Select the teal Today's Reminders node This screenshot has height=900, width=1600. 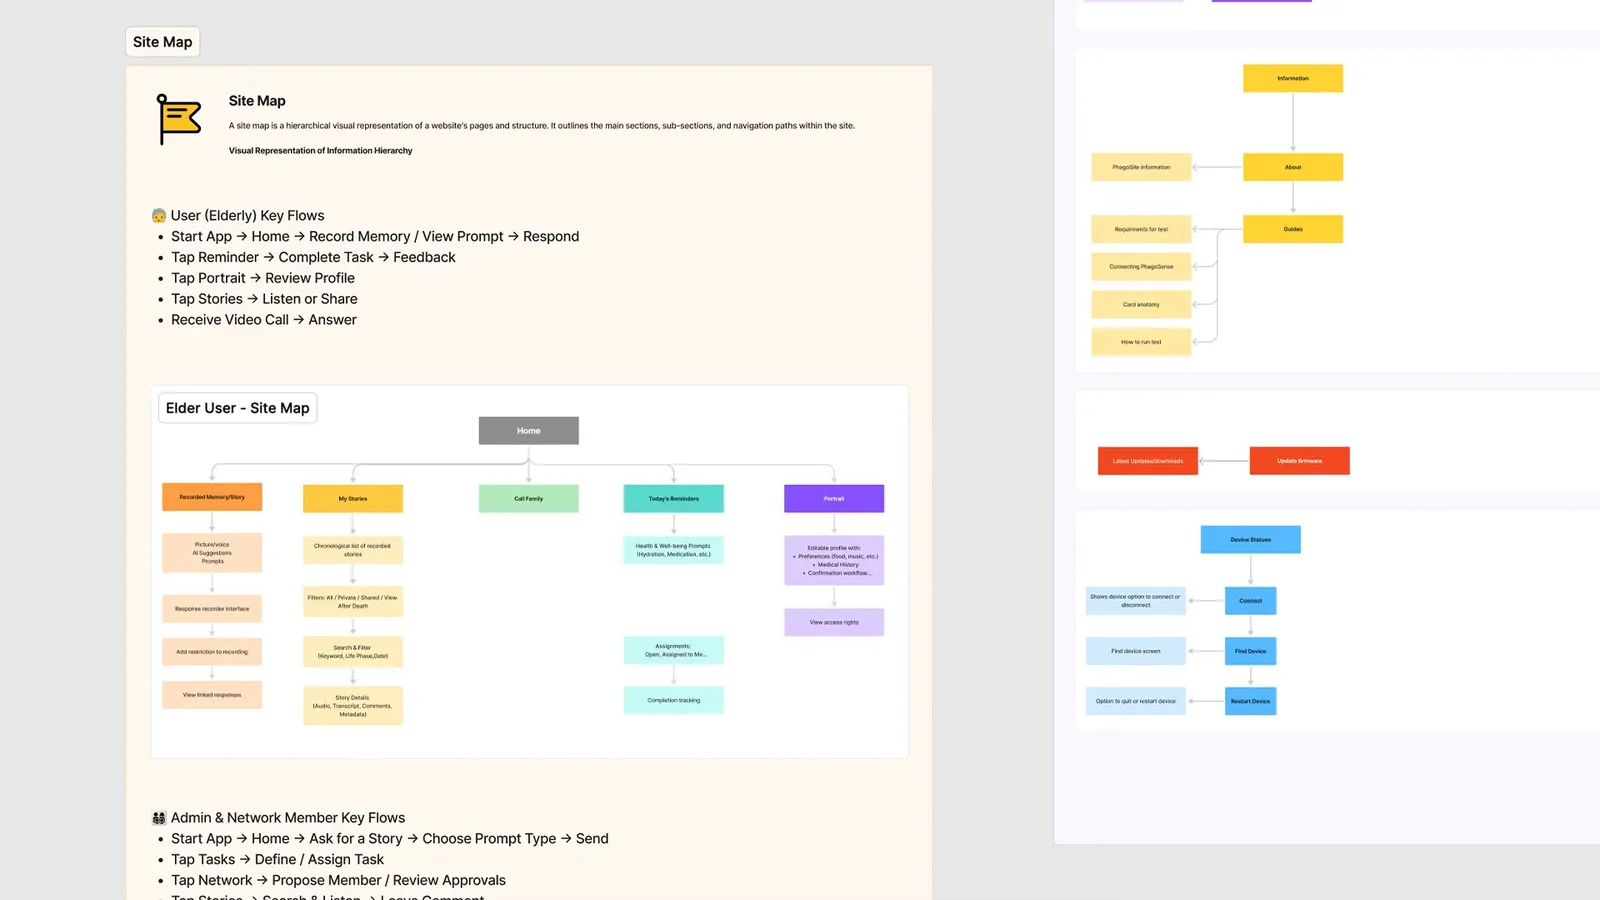(674, 498)
